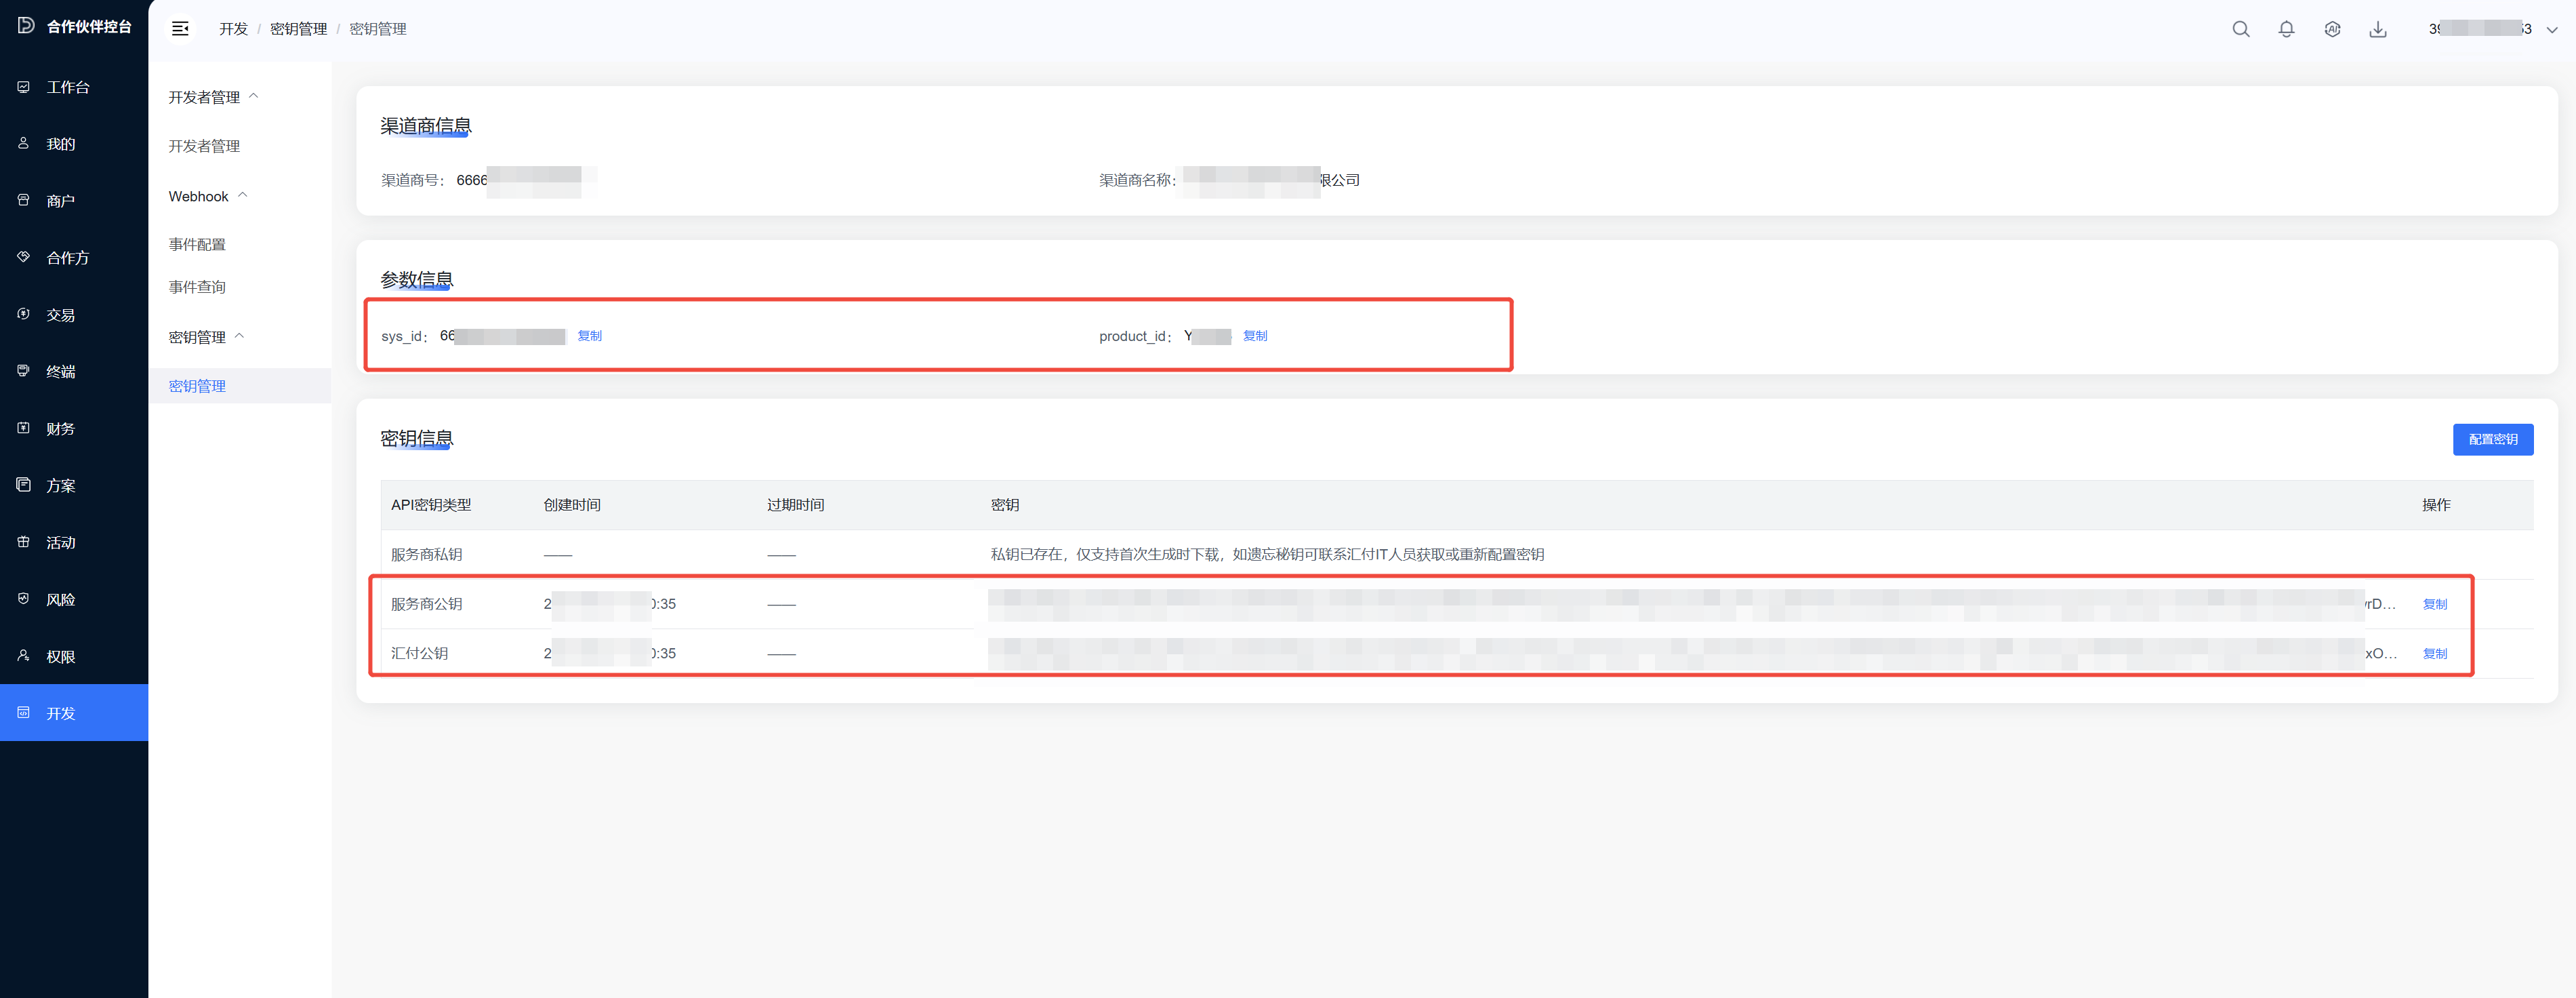The image size is (2576, 998).
Task: Open the 交易 sidebar section
Action: coord(60,315)
